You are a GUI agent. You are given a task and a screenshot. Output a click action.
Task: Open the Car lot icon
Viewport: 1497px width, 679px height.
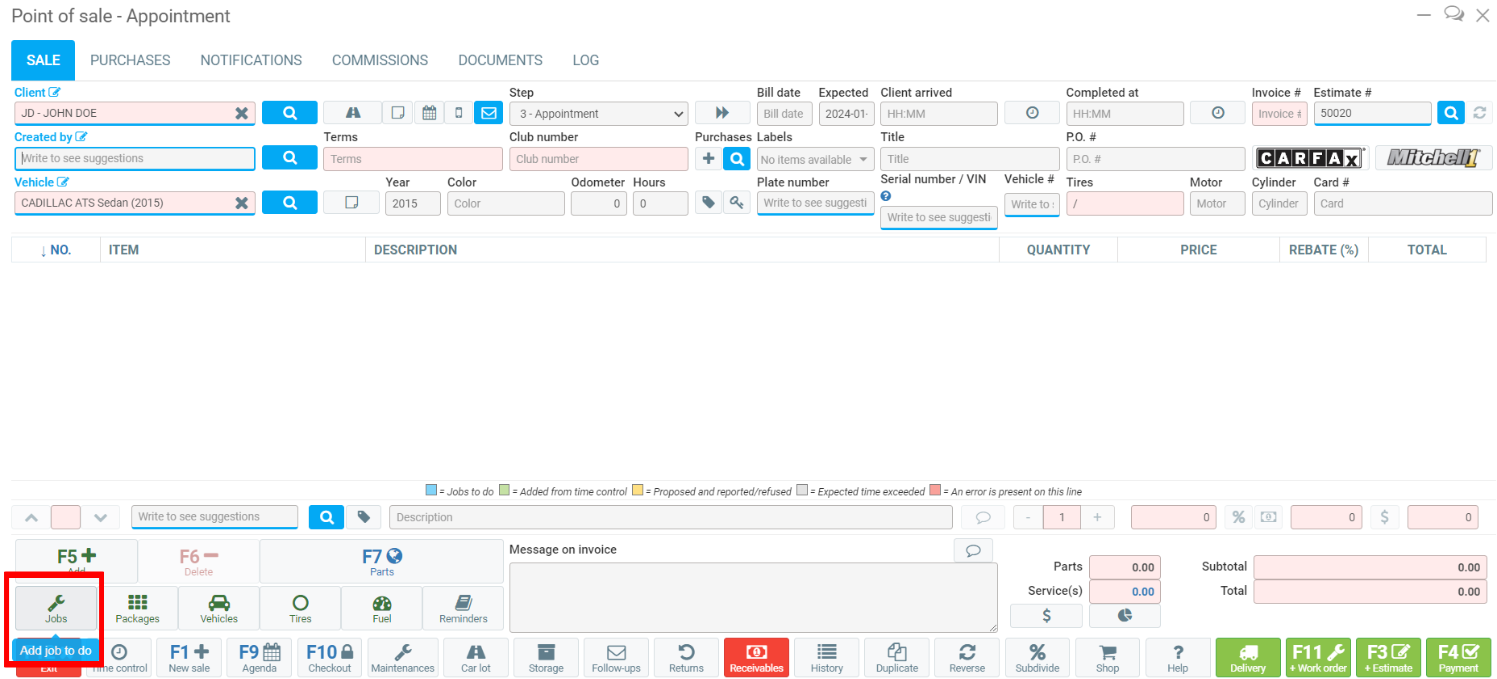tap(476, 658)
